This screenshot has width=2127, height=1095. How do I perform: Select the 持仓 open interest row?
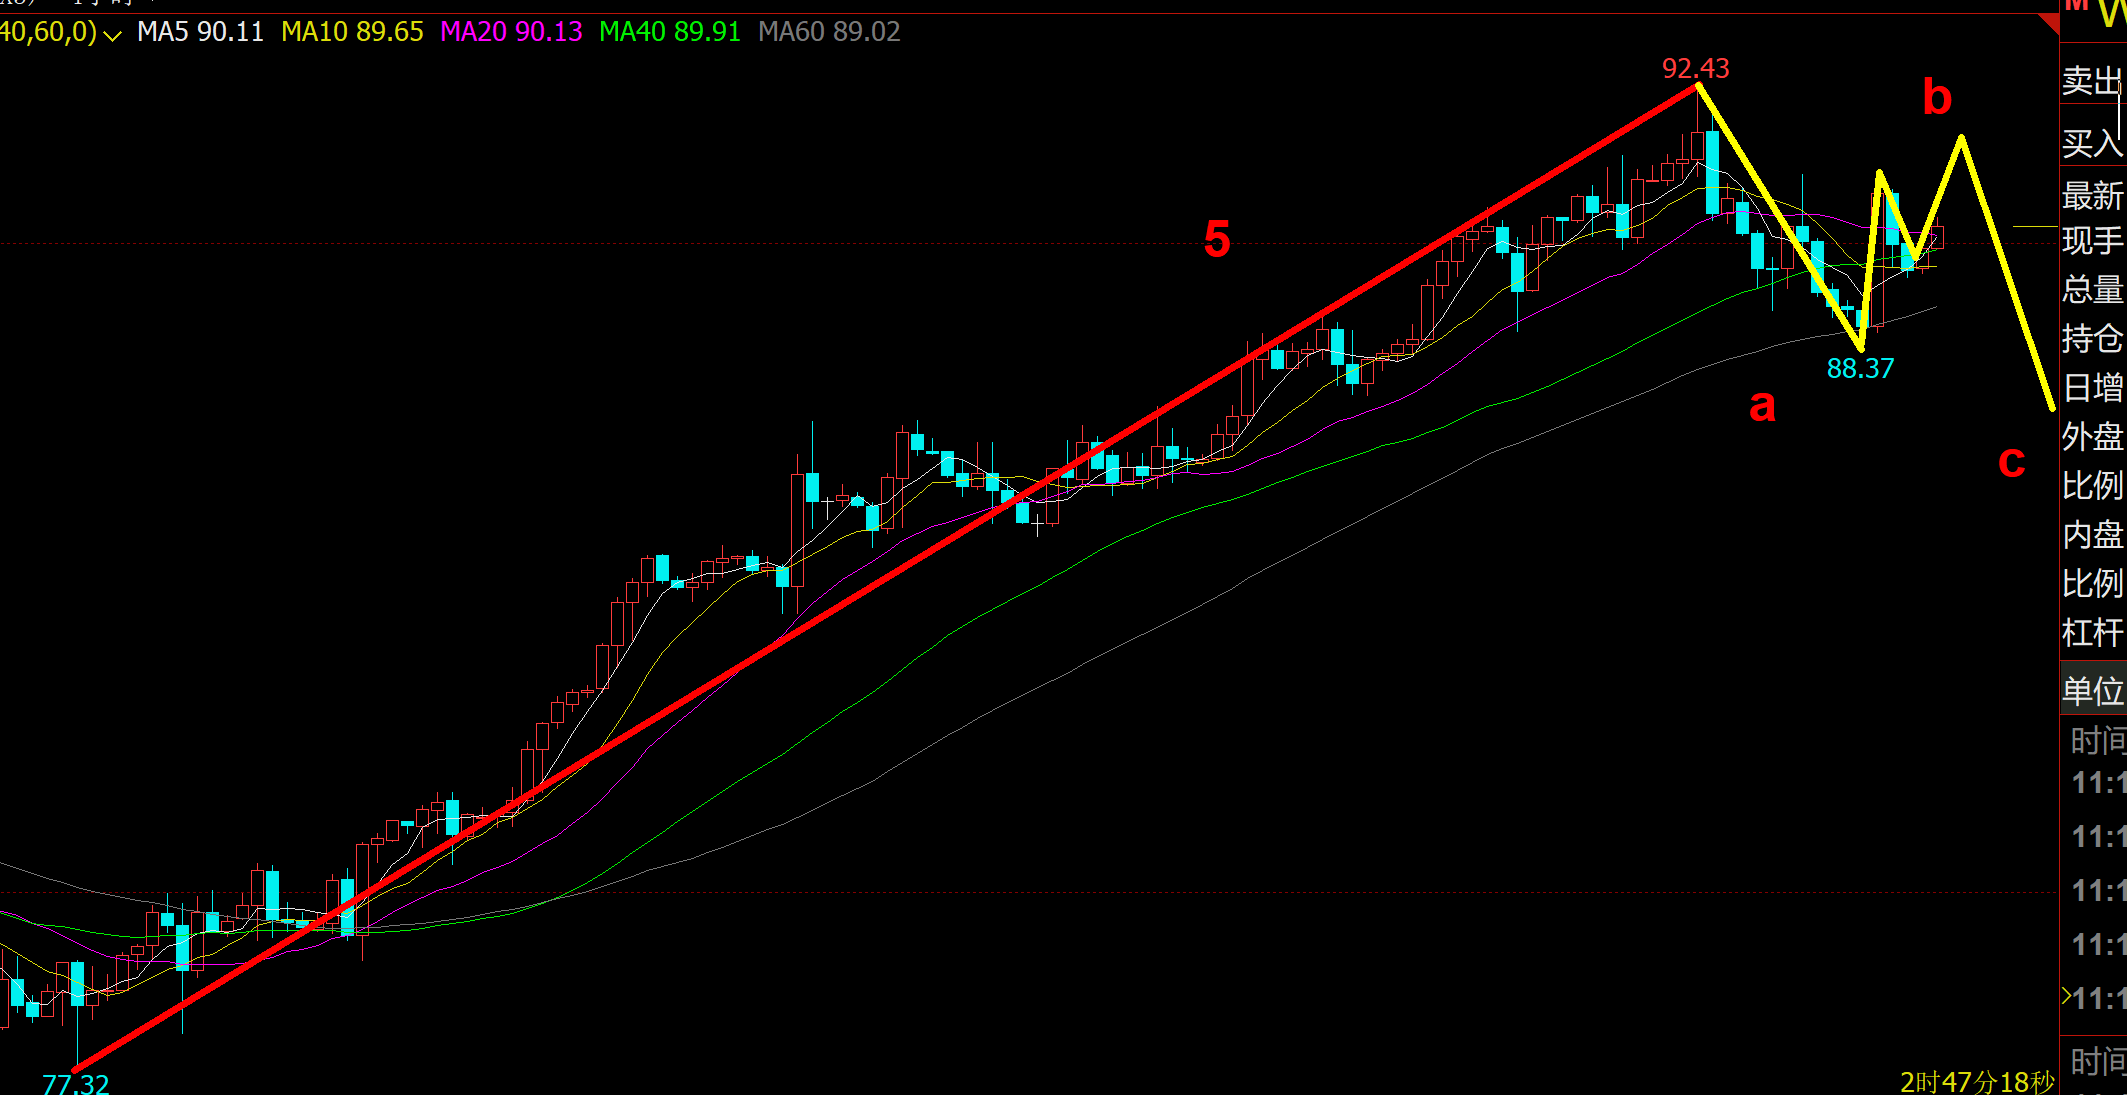tap(2091, 338)
